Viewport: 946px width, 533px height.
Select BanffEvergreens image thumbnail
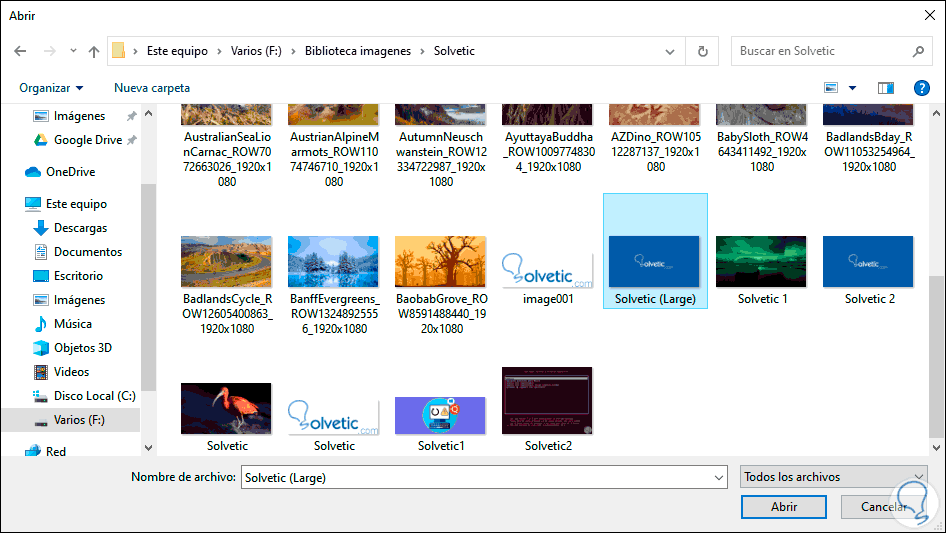click(333, 261)
